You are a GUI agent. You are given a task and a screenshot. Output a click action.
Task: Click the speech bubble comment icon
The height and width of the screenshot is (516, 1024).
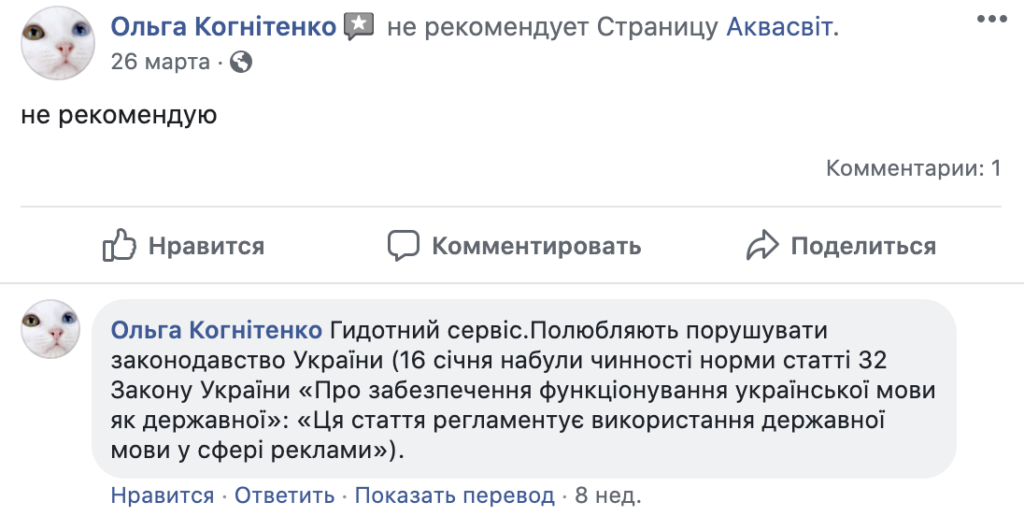pos(403,245)
